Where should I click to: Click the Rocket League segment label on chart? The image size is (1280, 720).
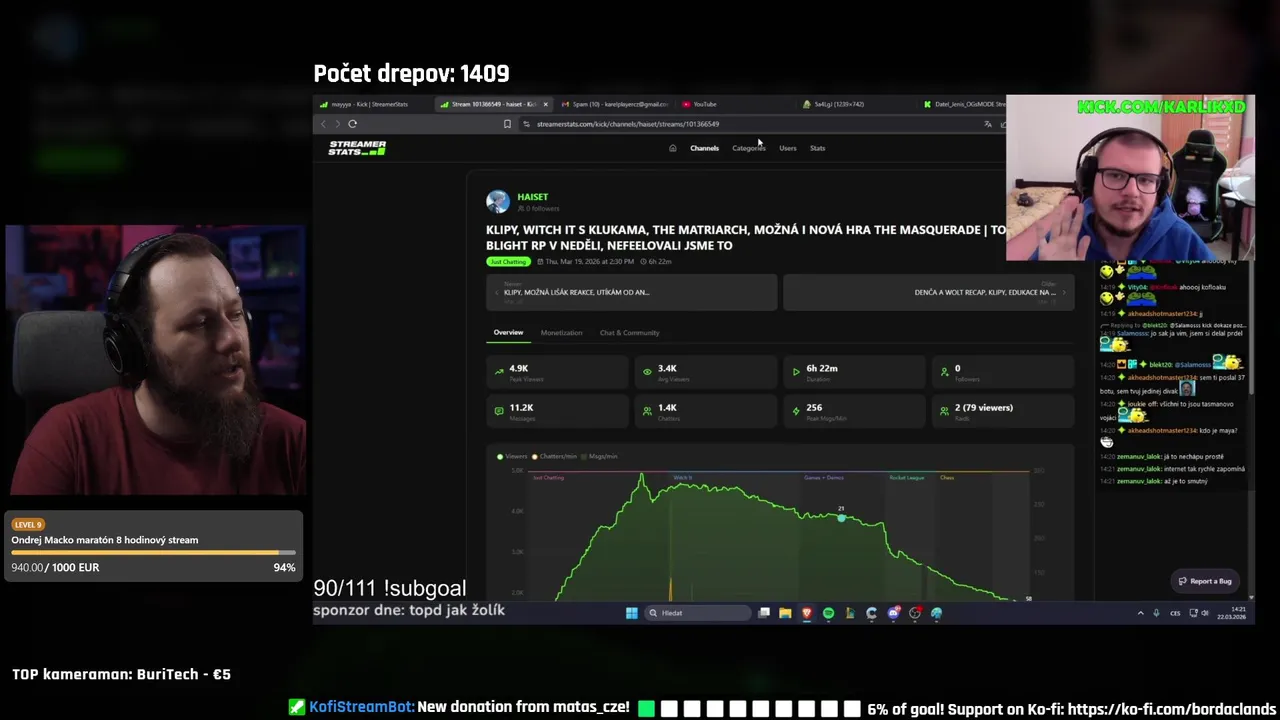907,477
